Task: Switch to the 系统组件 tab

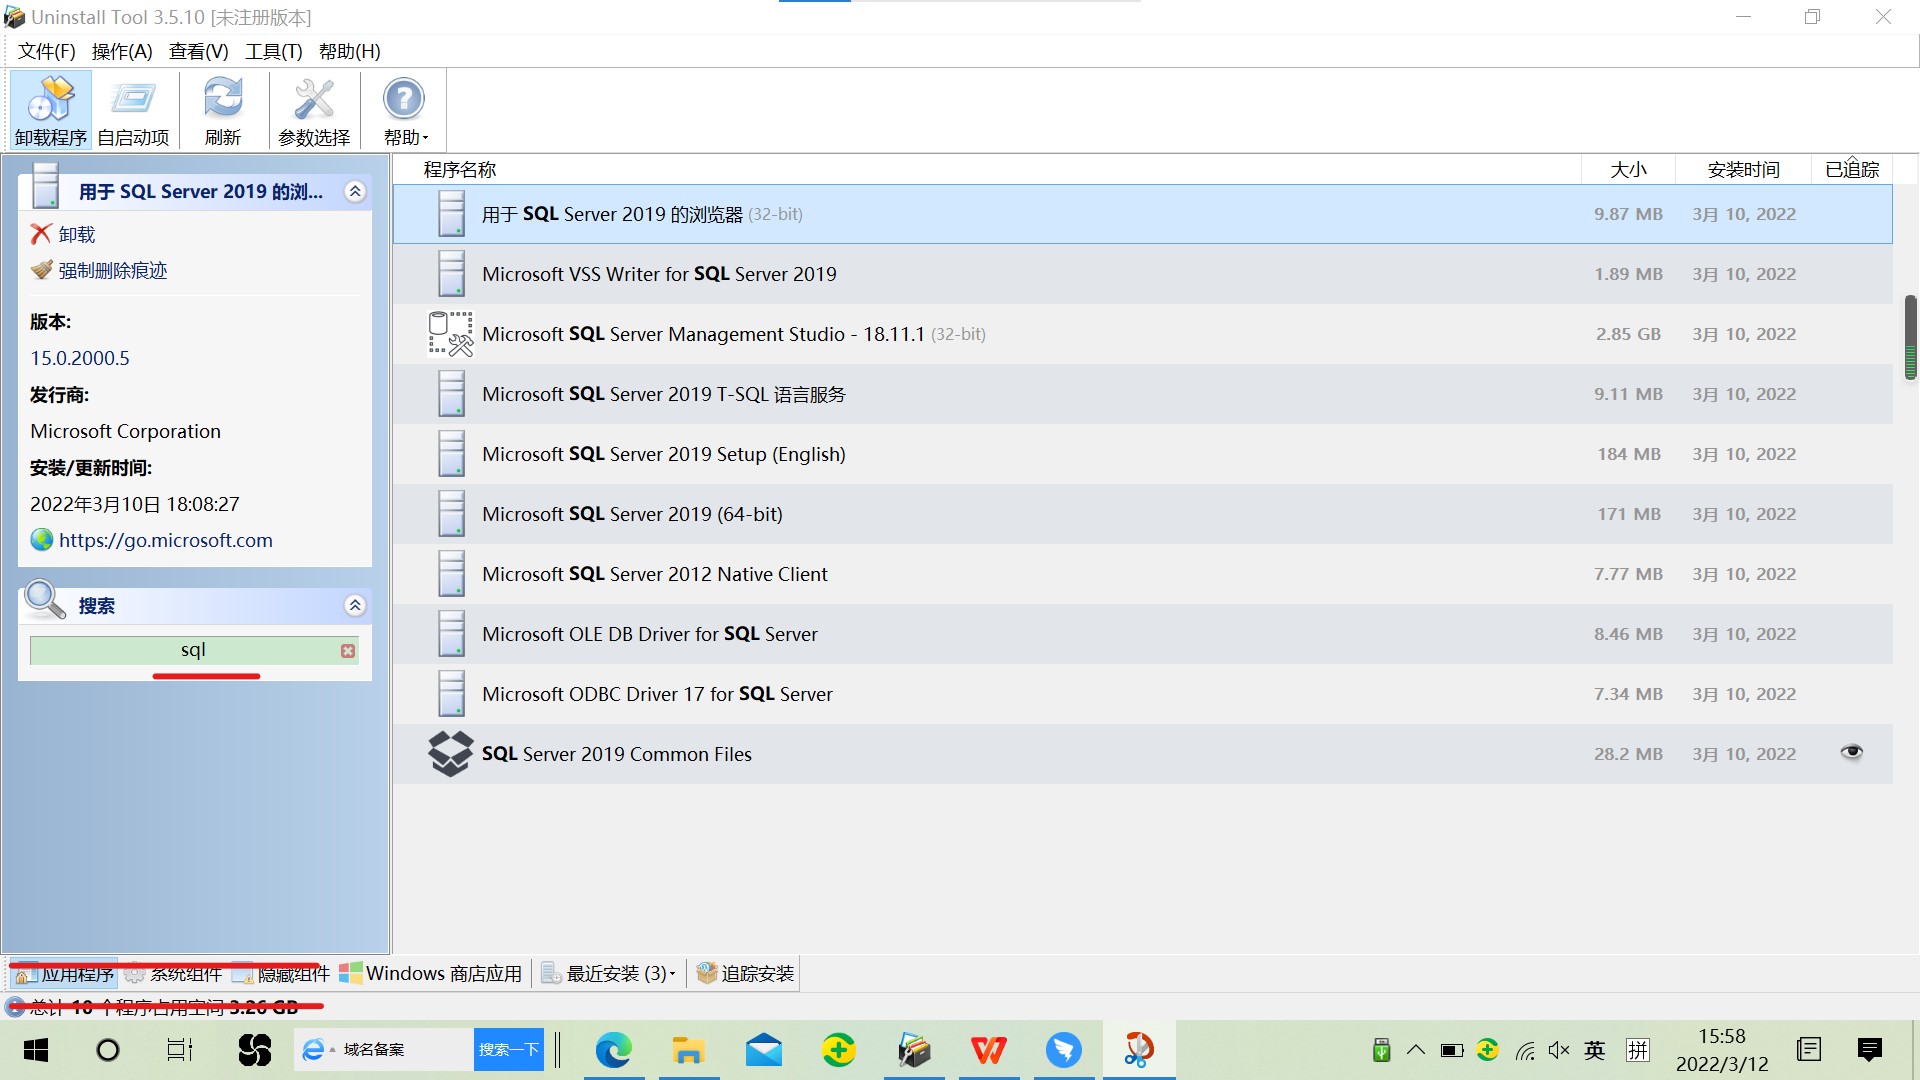Action: (173, 974)
